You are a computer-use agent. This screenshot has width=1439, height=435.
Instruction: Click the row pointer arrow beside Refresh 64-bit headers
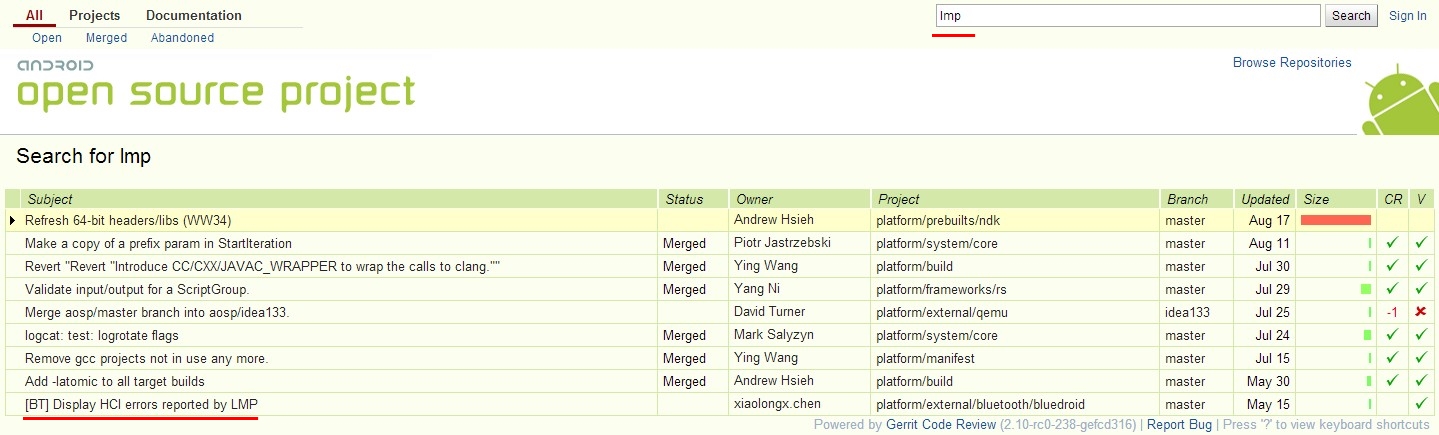click(x=12, y=220)
